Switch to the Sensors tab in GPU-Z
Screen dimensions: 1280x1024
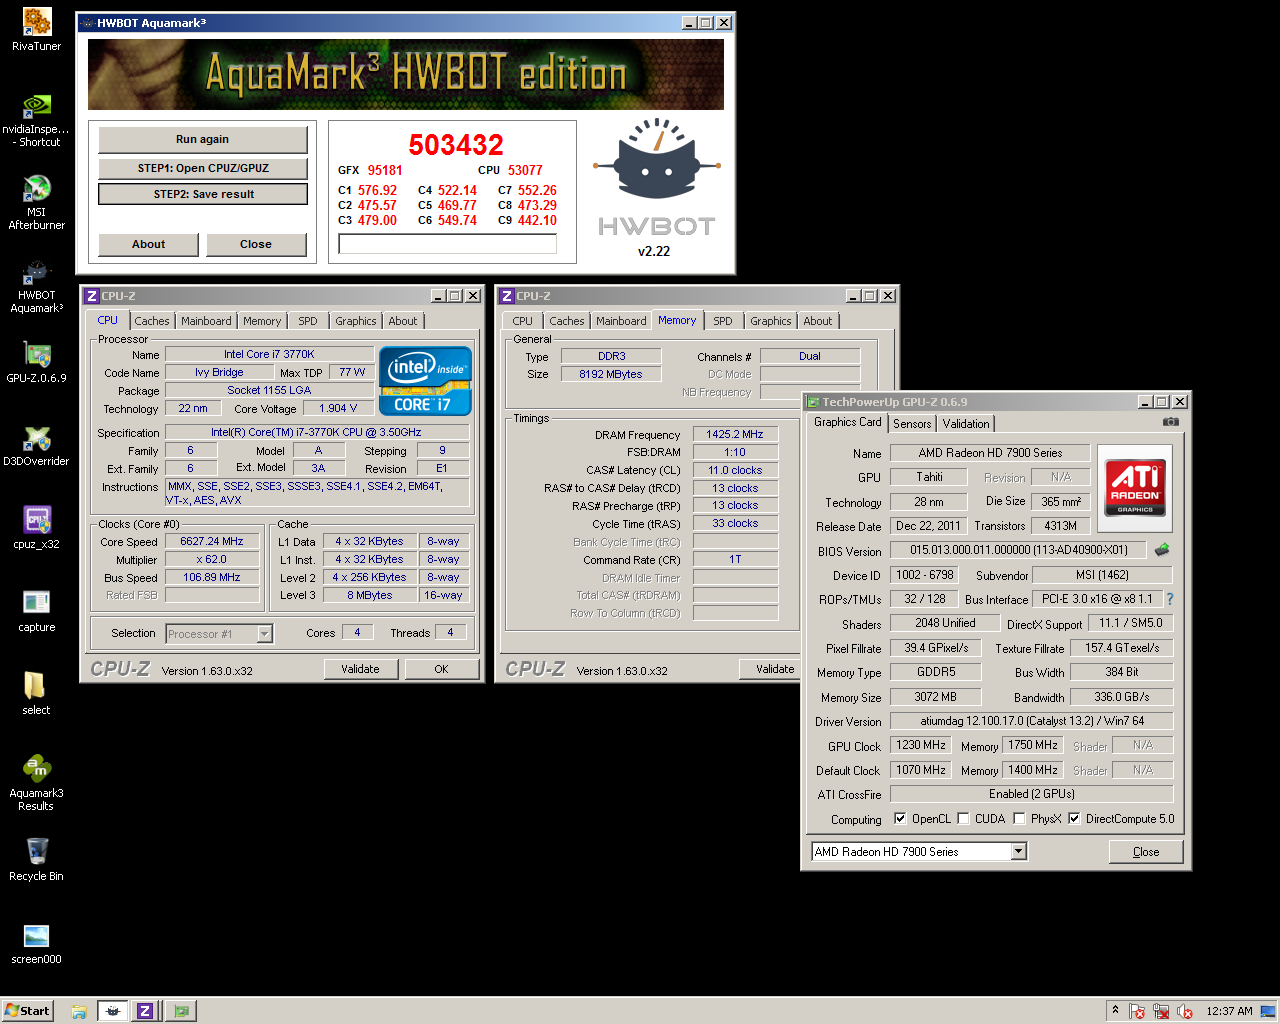(x=912, y=424)
